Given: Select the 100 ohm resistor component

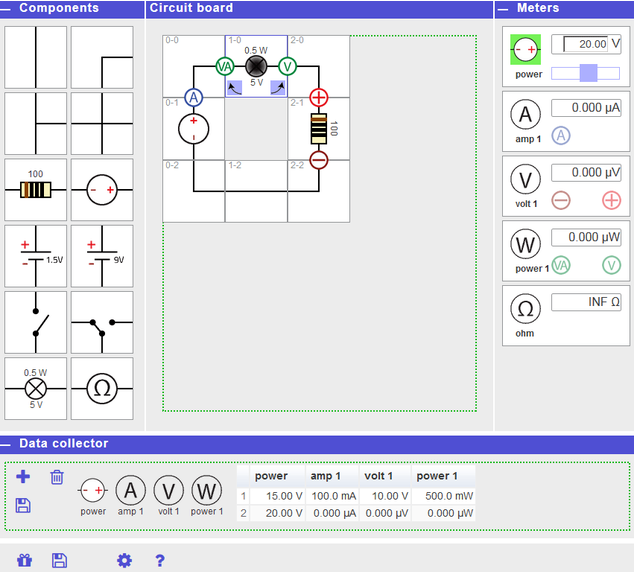Looking at the screenshot, I should tap(36, 190).
